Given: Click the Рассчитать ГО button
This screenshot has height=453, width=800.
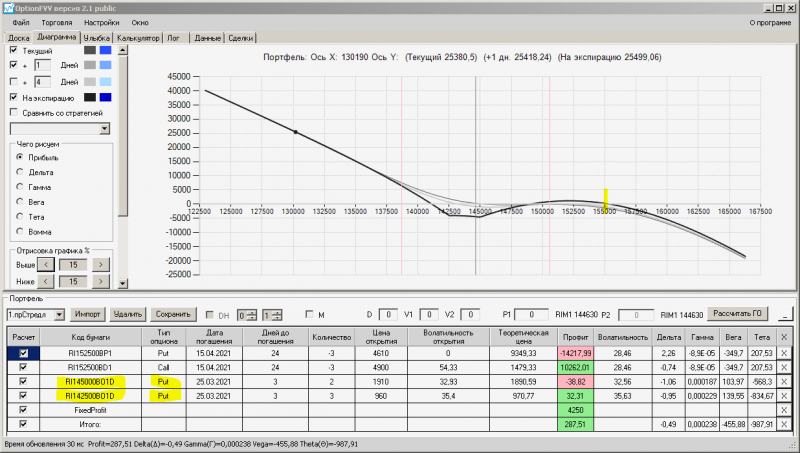Looking at the screenshot, I should click(x=737, y=314).
